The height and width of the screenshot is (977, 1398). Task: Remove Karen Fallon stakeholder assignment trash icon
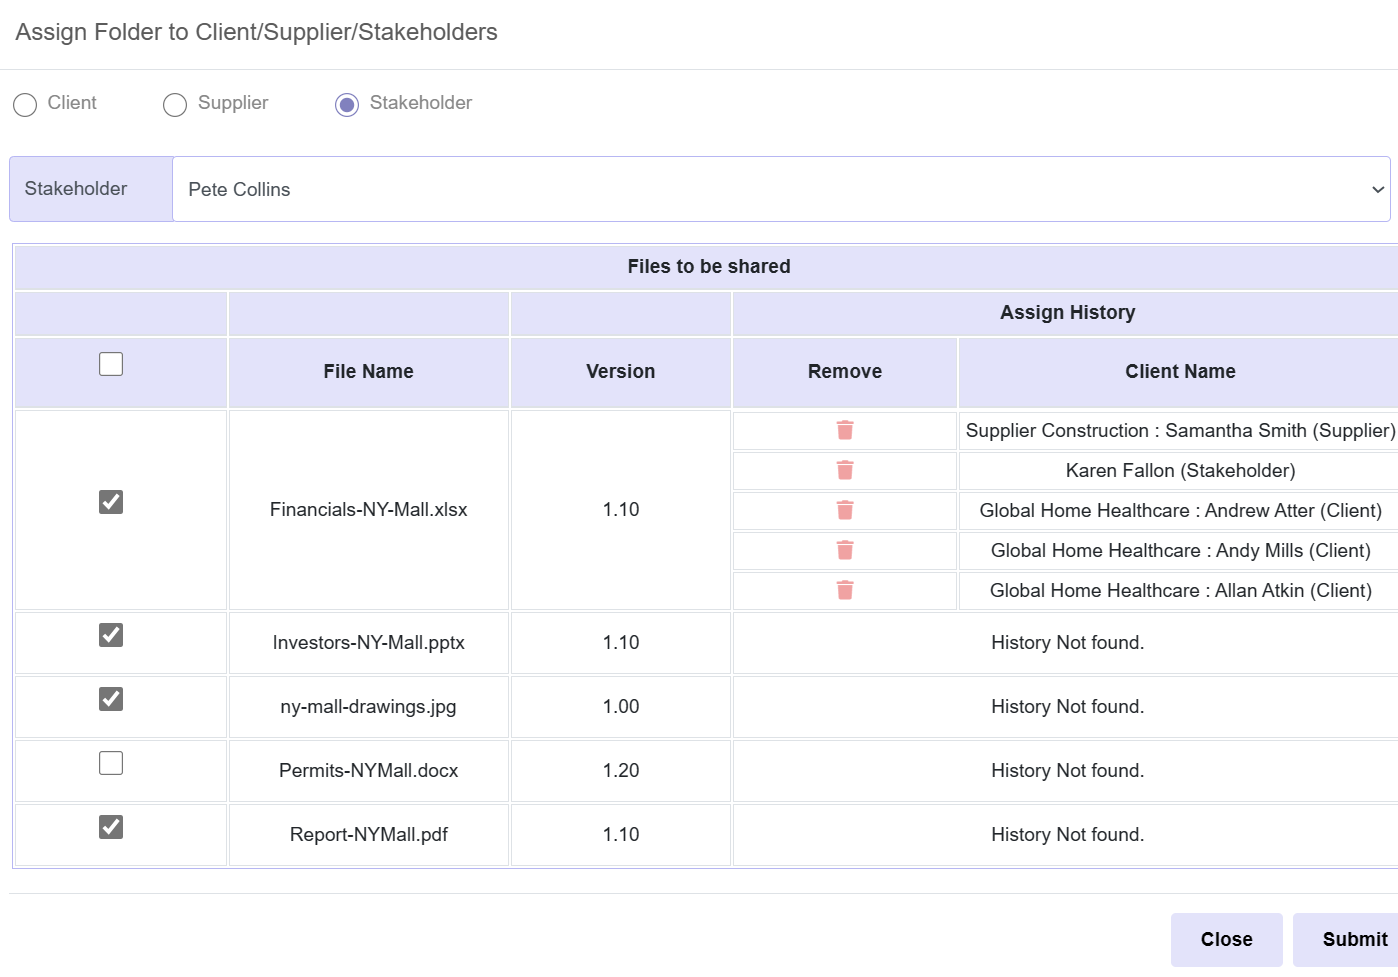(845, 470)
